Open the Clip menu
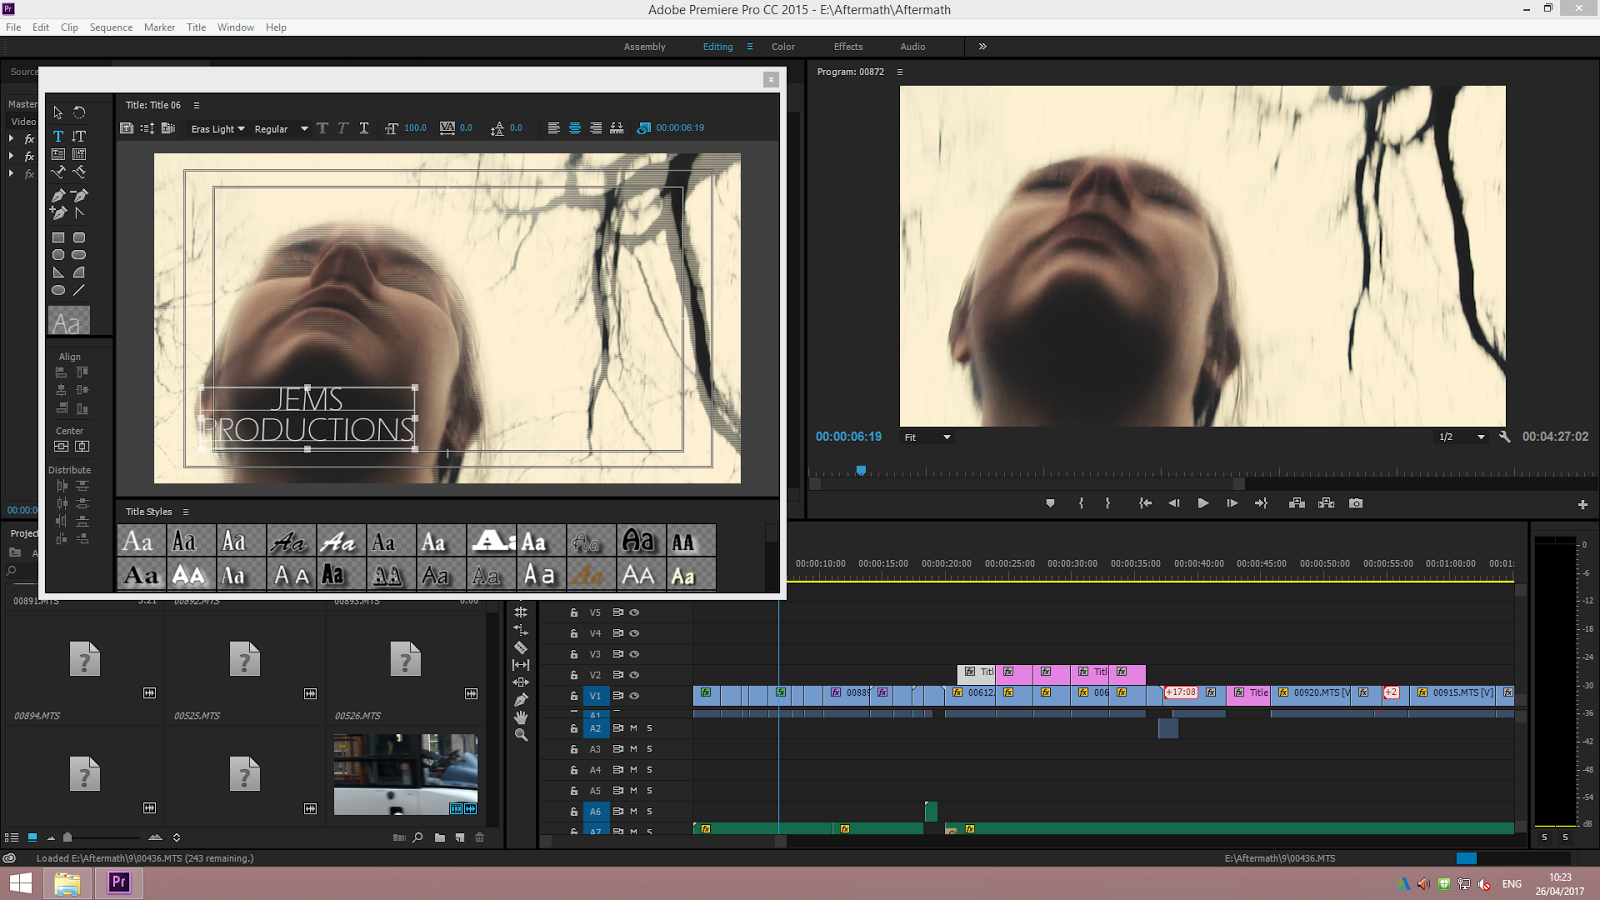This screenshot has width=1600, height=900. tap(69, 27)
